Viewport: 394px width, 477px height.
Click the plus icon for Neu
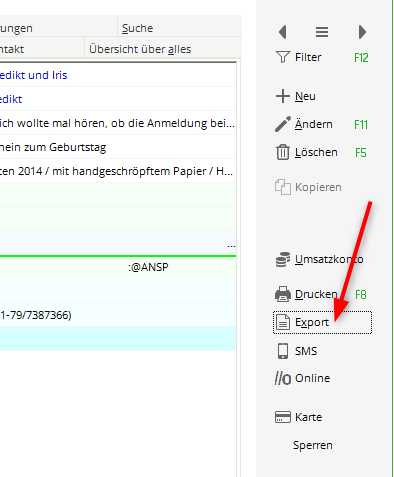283,96
